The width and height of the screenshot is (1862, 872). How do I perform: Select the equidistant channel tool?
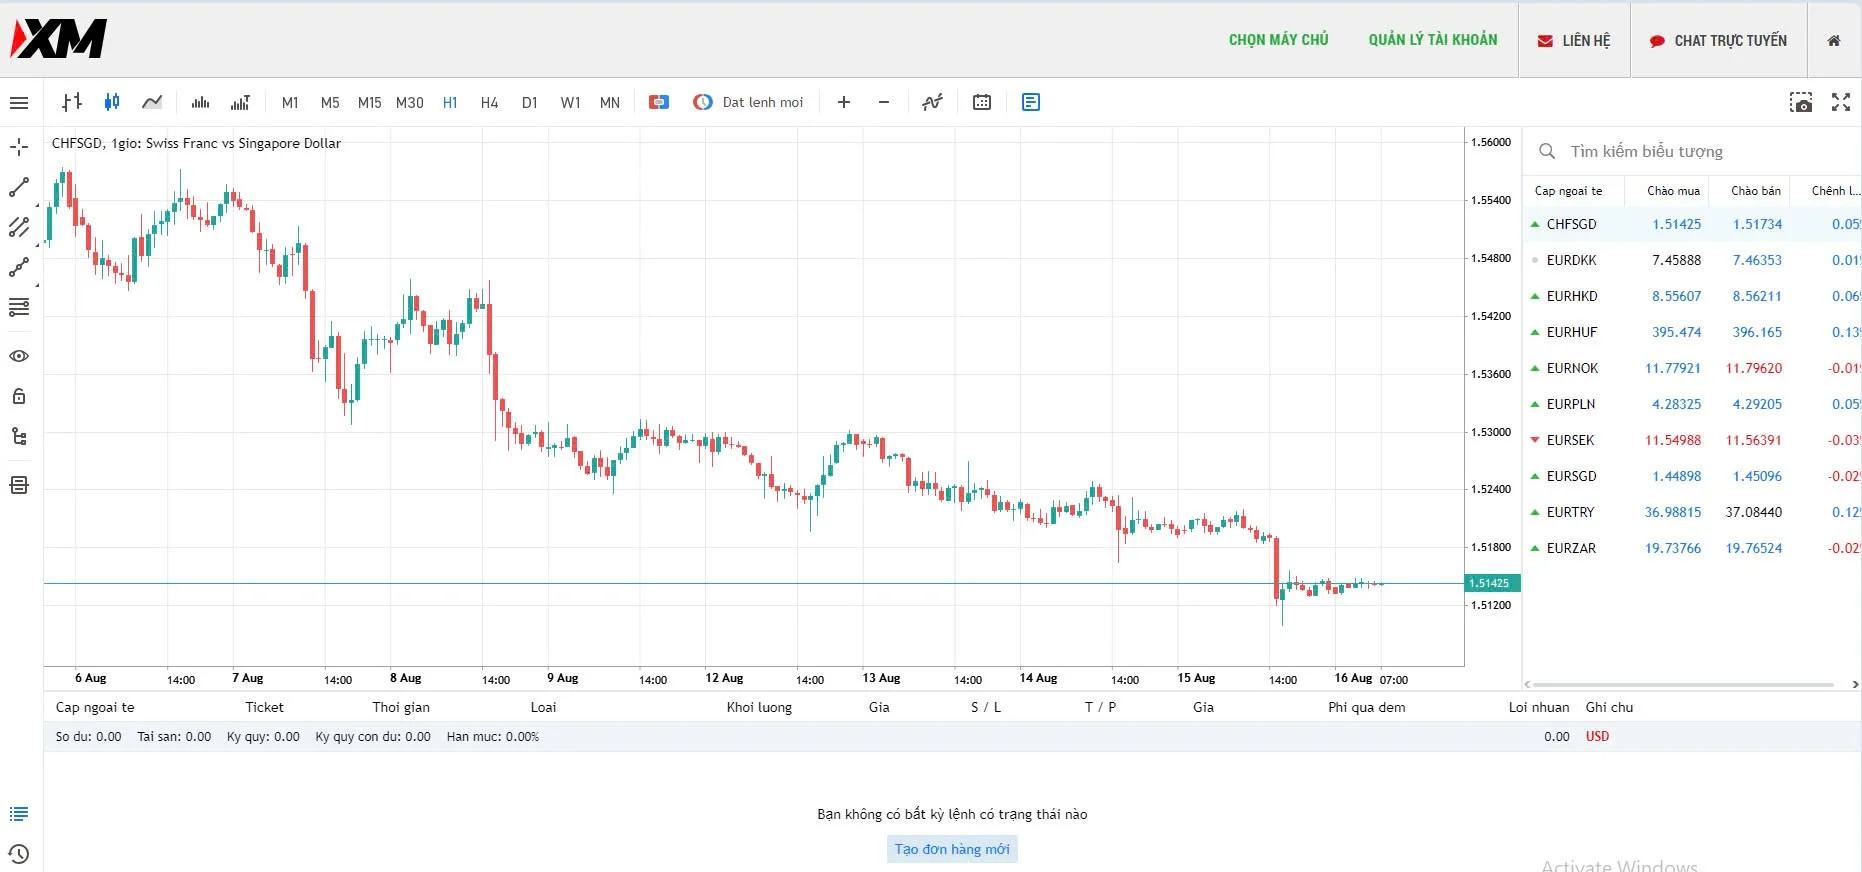click(x=19, y=227)
